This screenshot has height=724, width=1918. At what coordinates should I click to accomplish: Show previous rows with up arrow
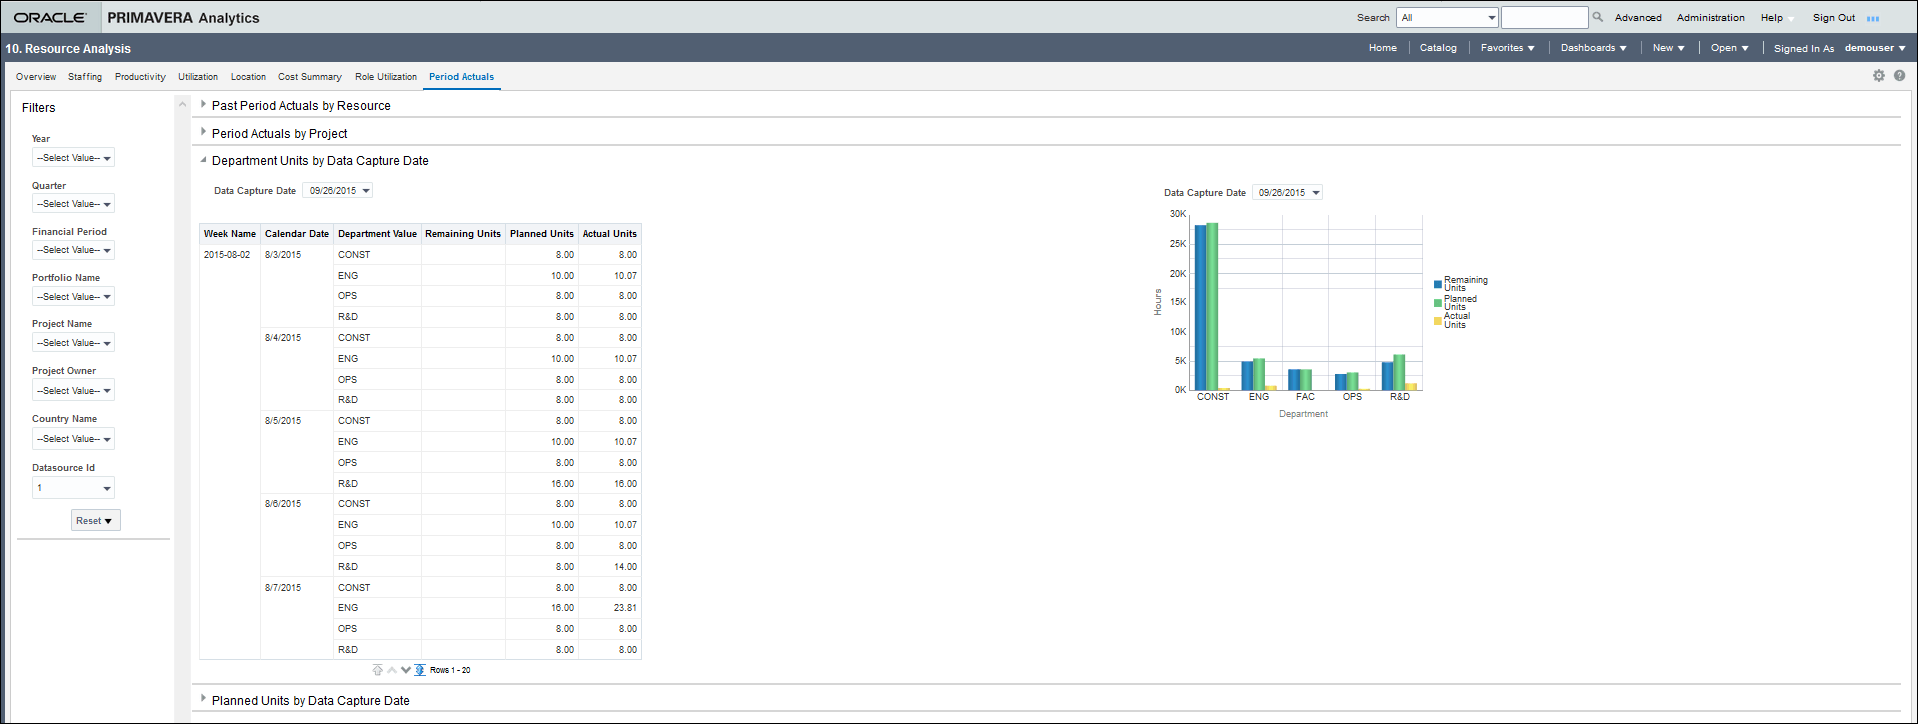[392, 670]
